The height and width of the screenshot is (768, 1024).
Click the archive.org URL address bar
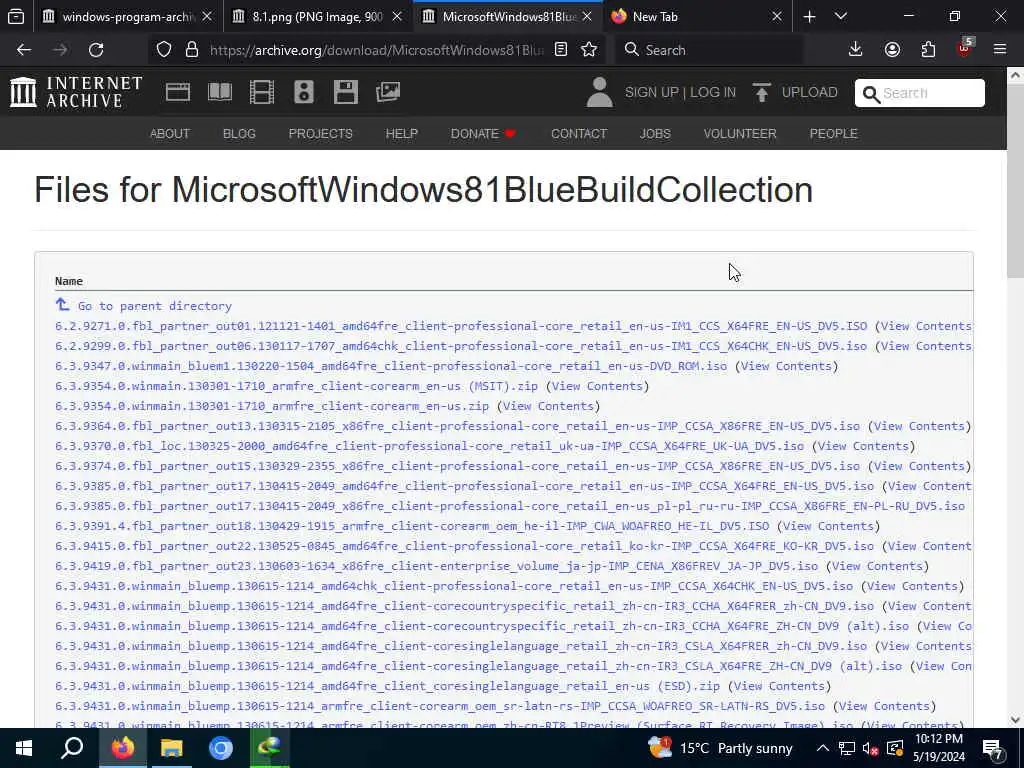click(376, 50)
